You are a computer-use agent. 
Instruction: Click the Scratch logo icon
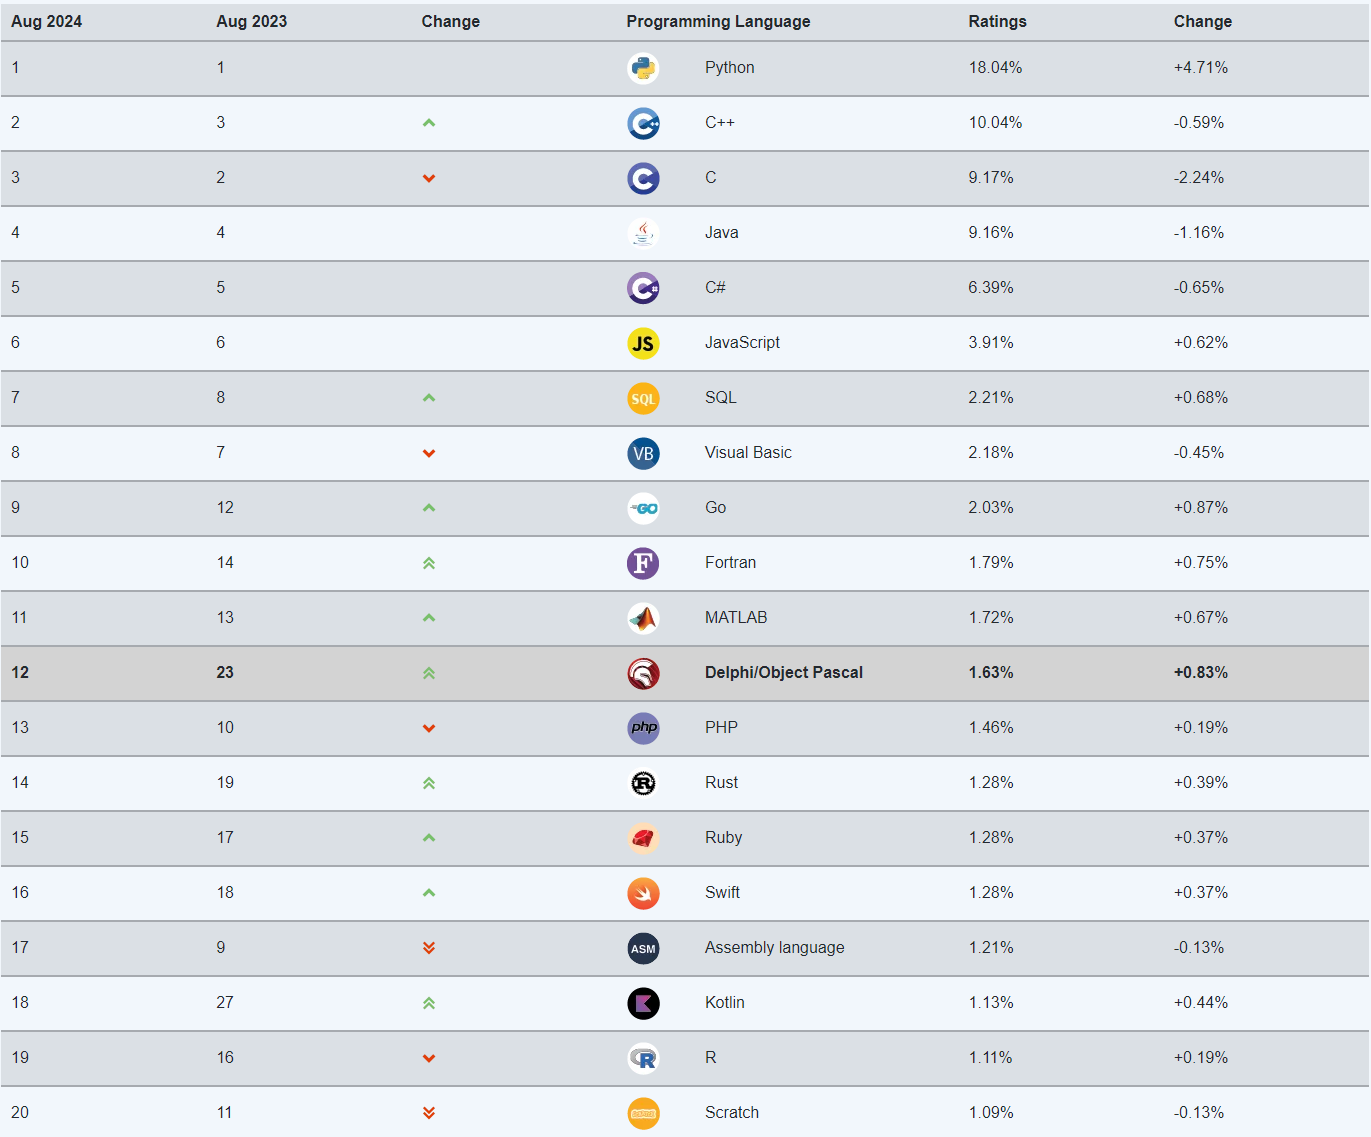[643, 1113]
